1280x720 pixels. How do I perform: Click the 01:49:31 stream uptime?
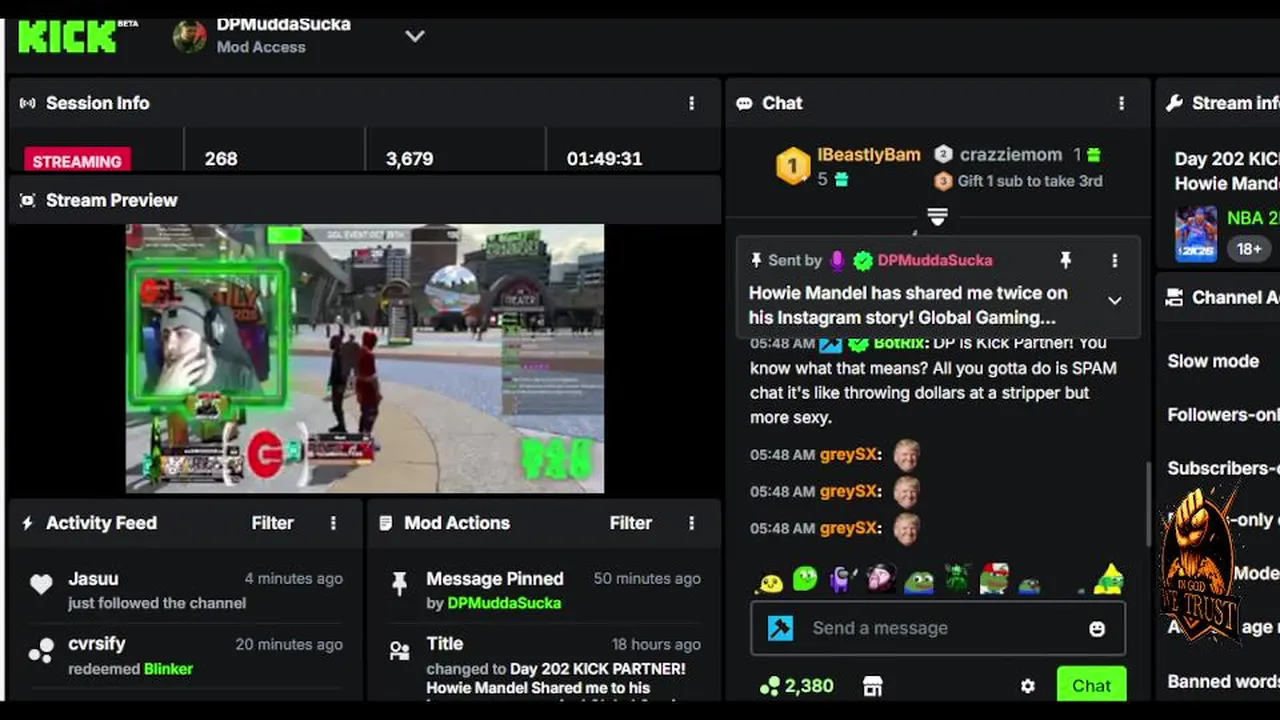point(604,159)
